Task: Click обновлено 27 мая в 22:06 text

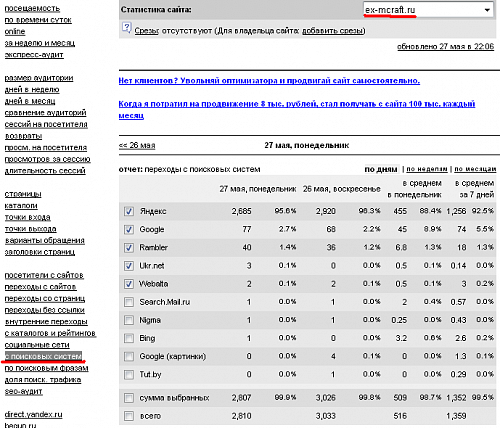Action: click(445, 47)
